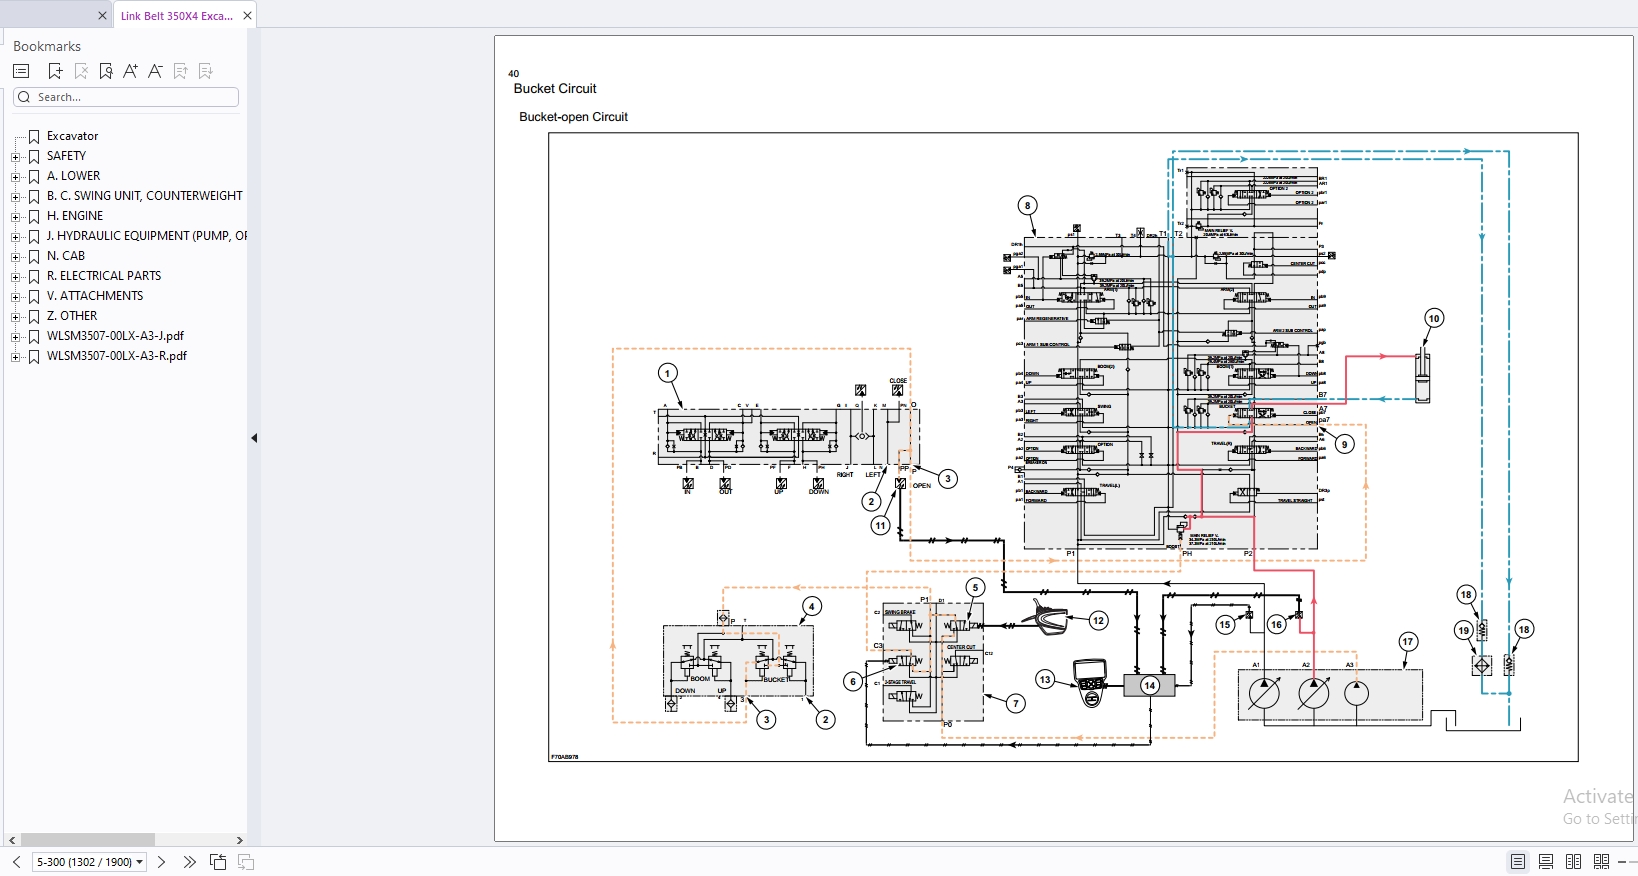This screenshot has width=1638, height=876.
Task: Click the zoom out minus on the zoom slider
Action: point(1622,862)
